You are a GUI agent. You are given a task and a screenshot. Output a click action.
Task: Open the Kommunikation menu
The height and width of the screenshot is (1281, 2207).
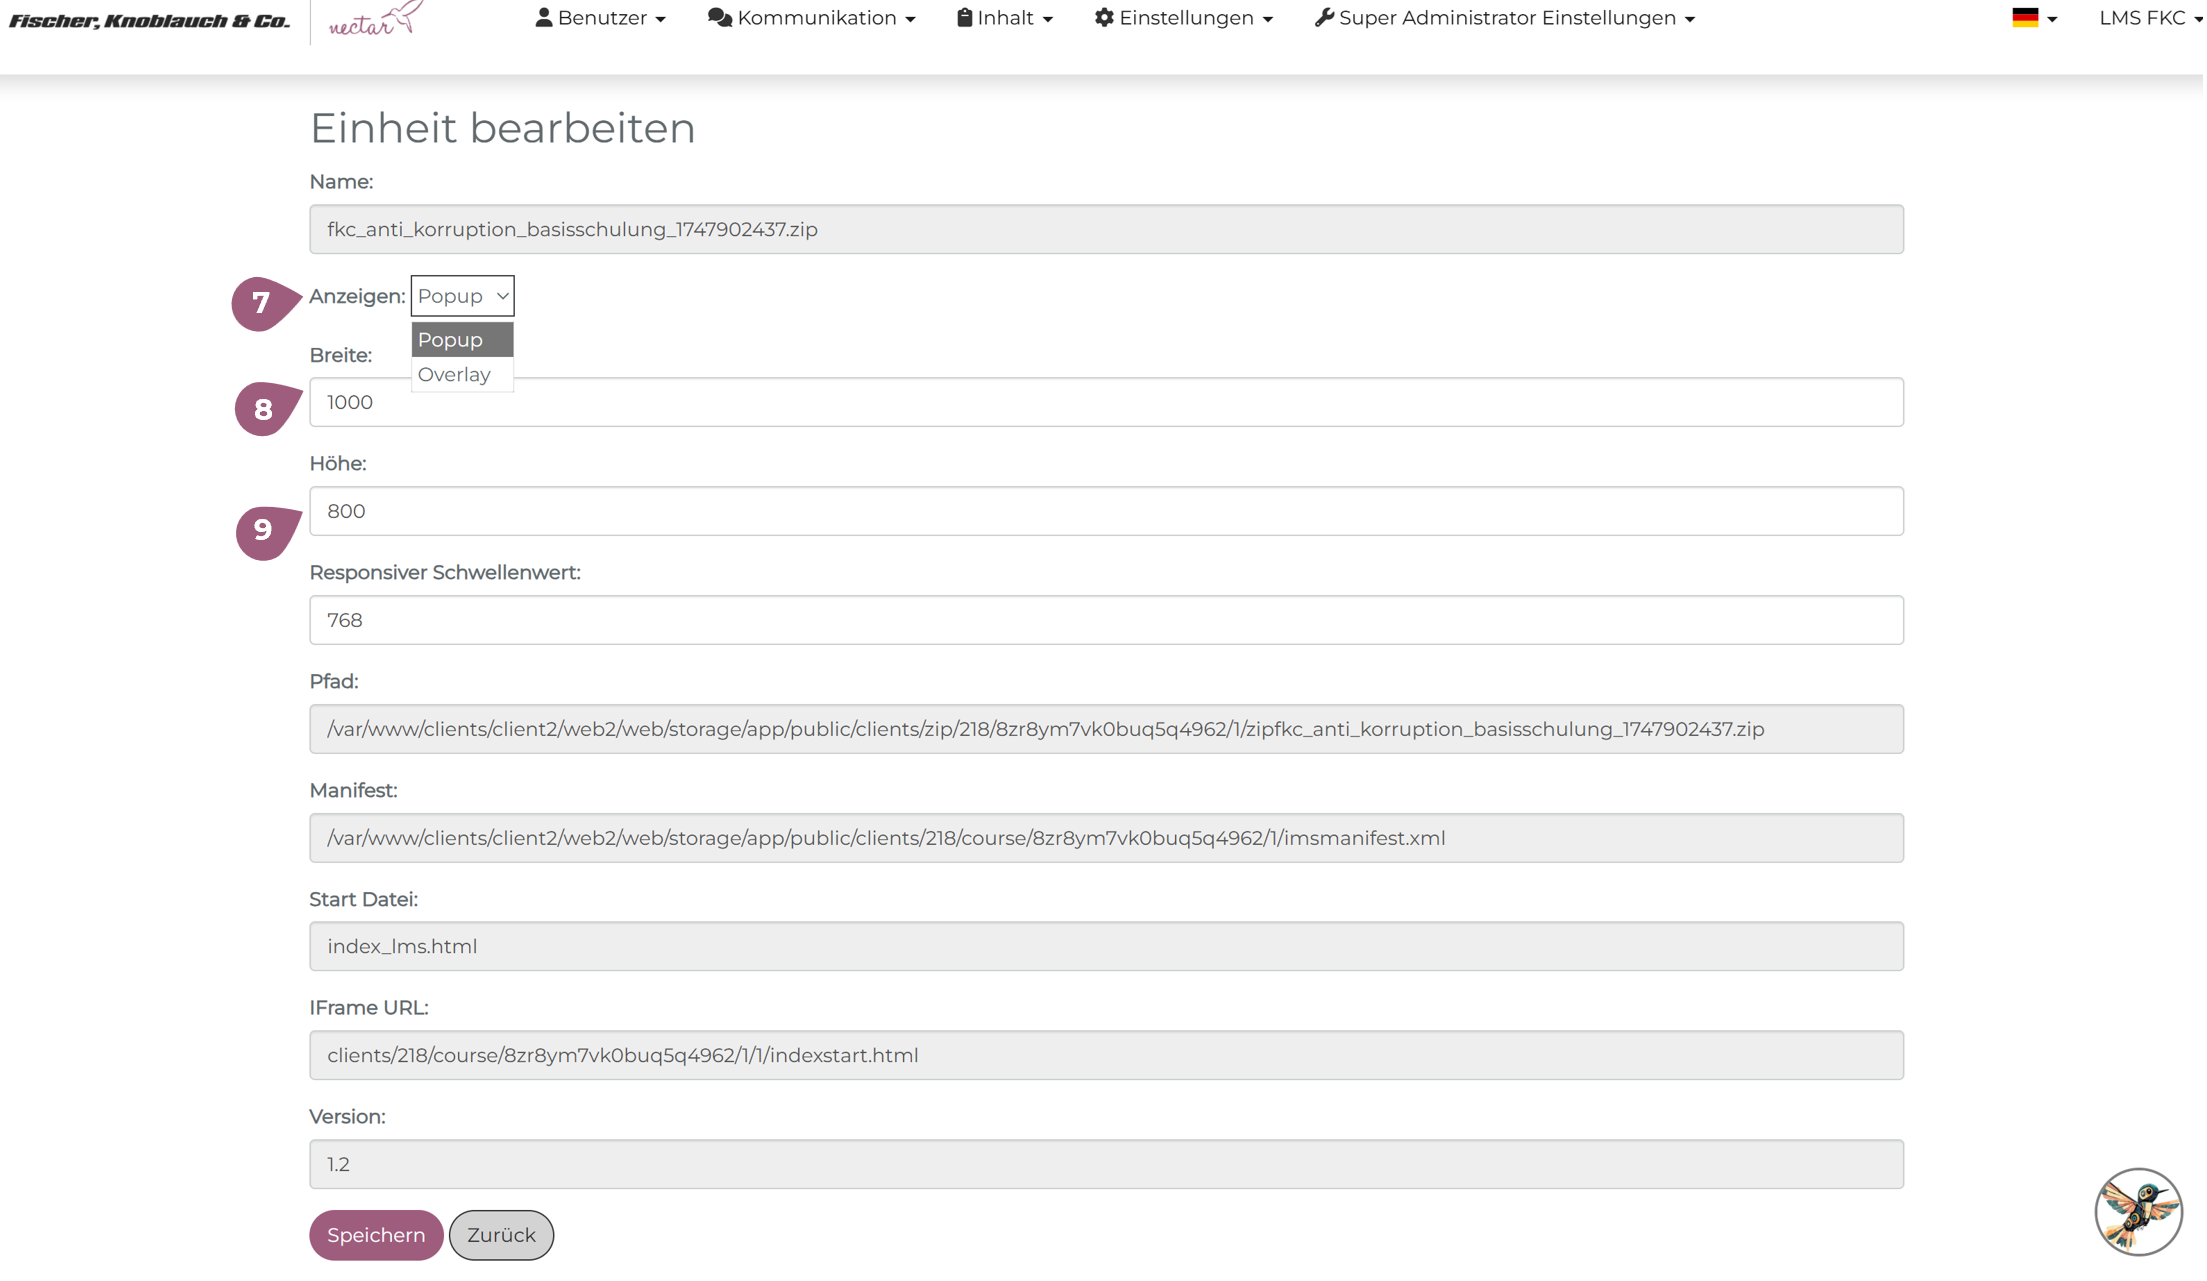[x=812, y=18]
